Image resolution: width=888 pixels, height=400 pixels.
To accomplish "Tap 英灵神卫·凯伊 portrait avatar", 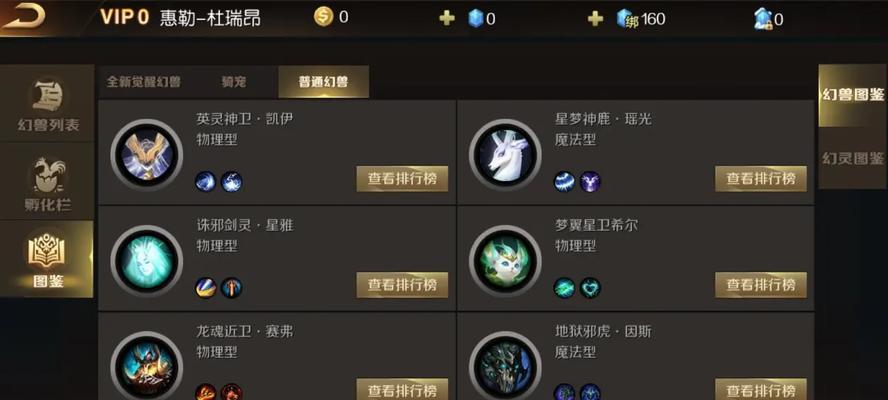I will pos(147,155).
